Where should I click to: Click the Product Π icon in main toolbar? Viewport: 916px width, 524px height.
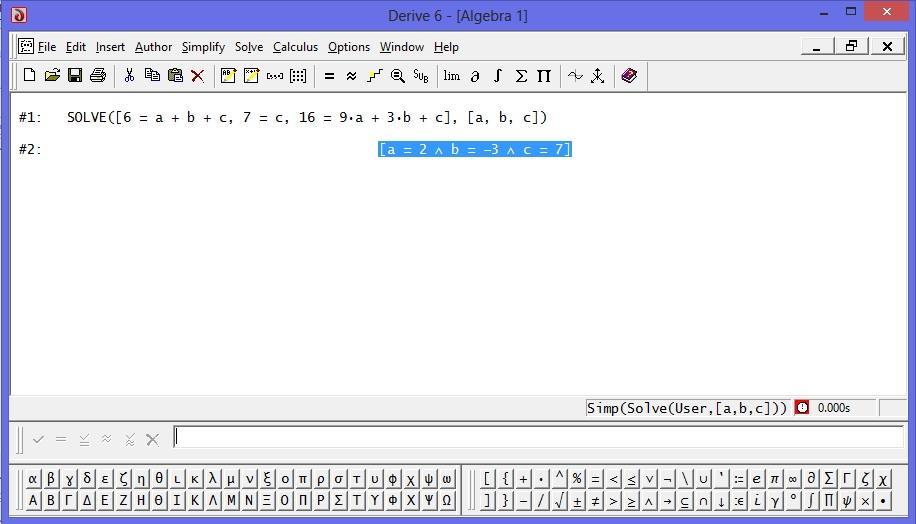(544, 75)
